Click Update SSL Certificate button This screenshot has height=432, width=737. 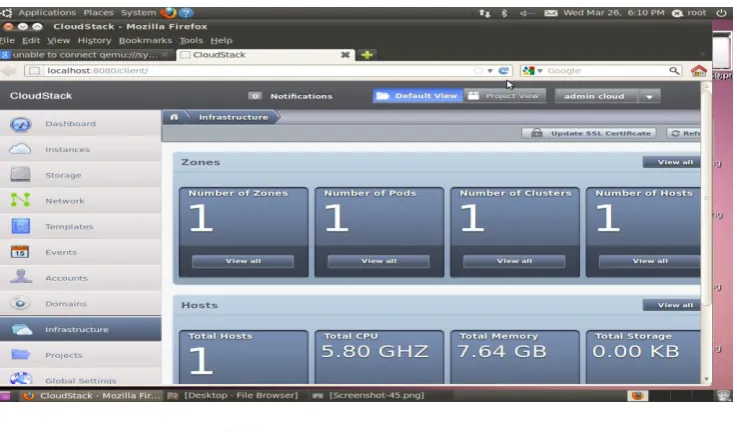coord(589,134)
